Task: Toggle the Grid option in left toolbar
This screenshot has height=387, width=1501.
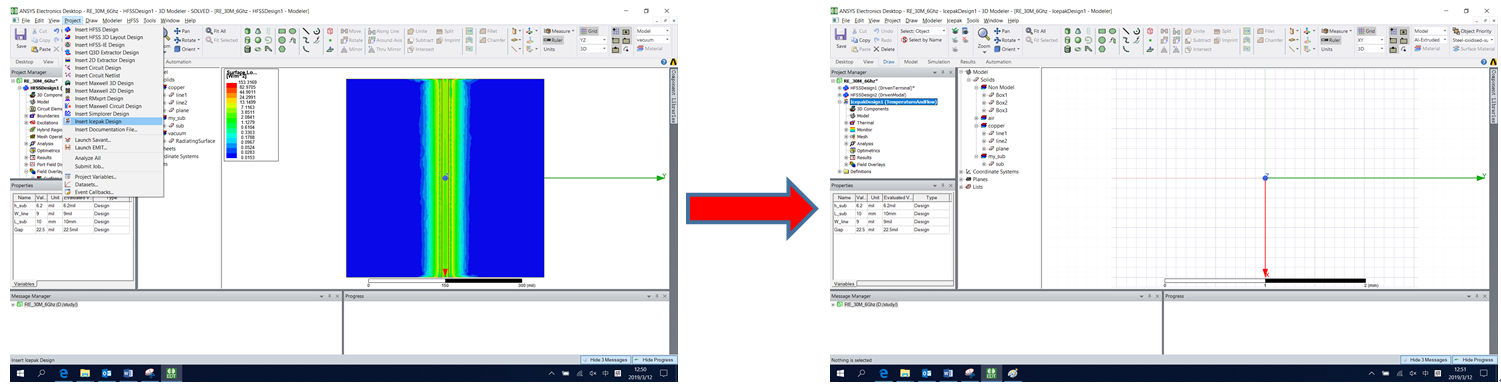Action: coord(591,31)
